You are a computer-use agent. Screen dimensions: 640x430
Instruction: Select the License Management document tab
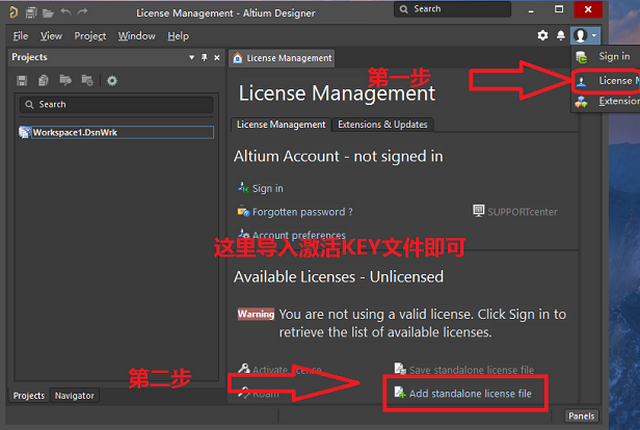pos(282,58)
